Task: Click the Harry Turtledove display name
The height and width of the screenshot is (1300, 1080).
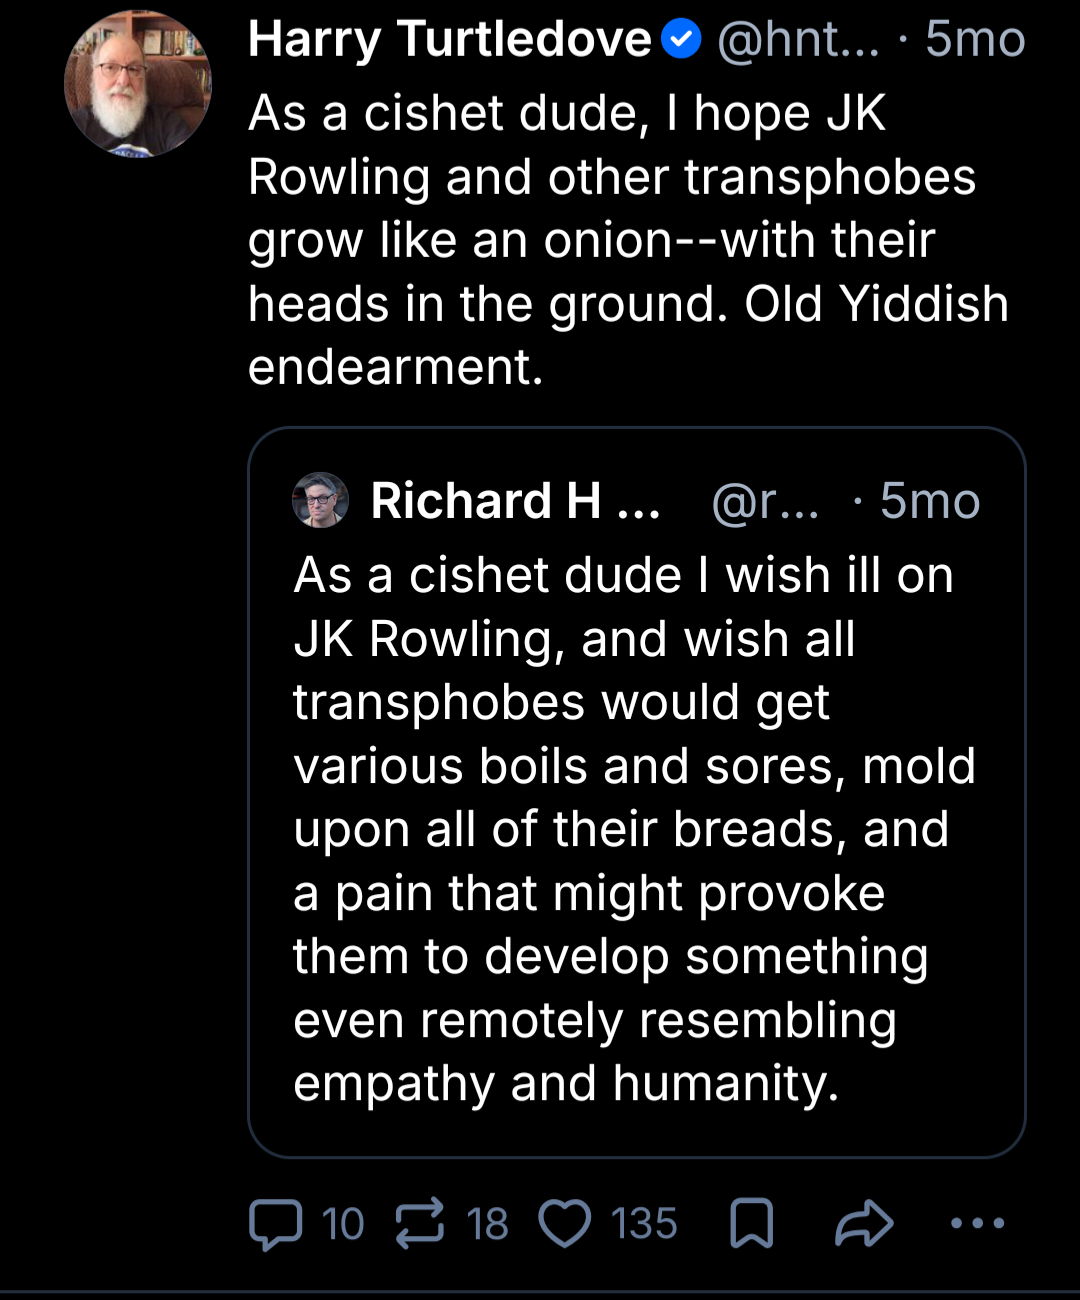Action: [450, 40]
